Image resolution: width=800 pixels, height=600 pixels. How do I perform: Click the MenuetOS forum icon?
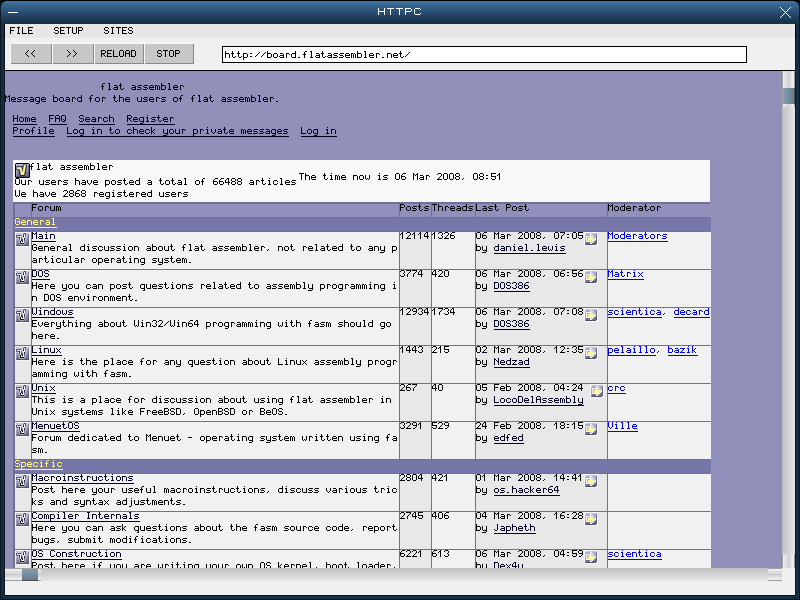point(22,429)
